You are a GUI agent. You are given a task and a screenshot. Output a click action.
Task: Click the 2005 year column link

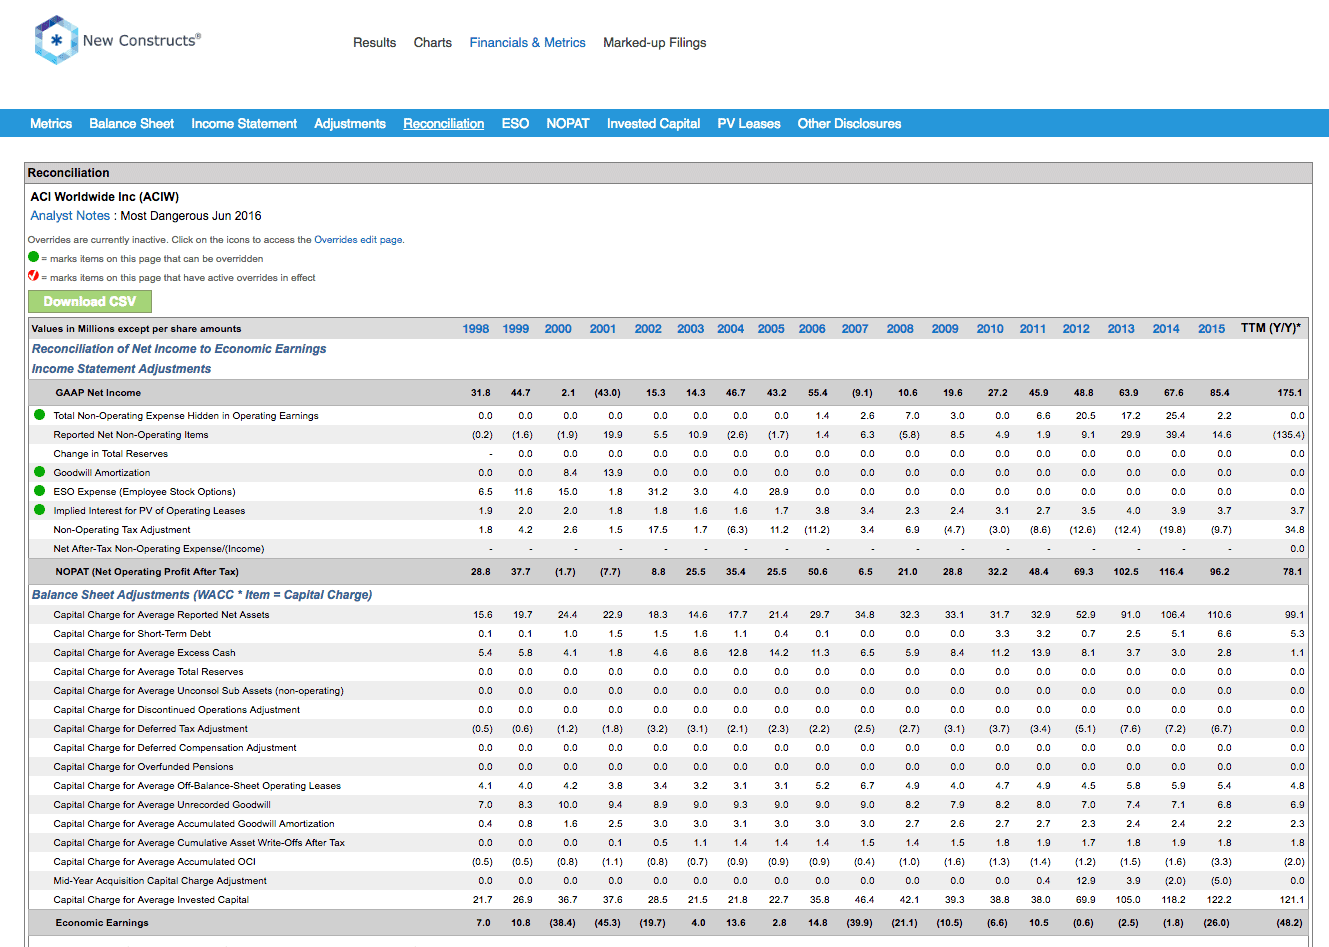771,329
